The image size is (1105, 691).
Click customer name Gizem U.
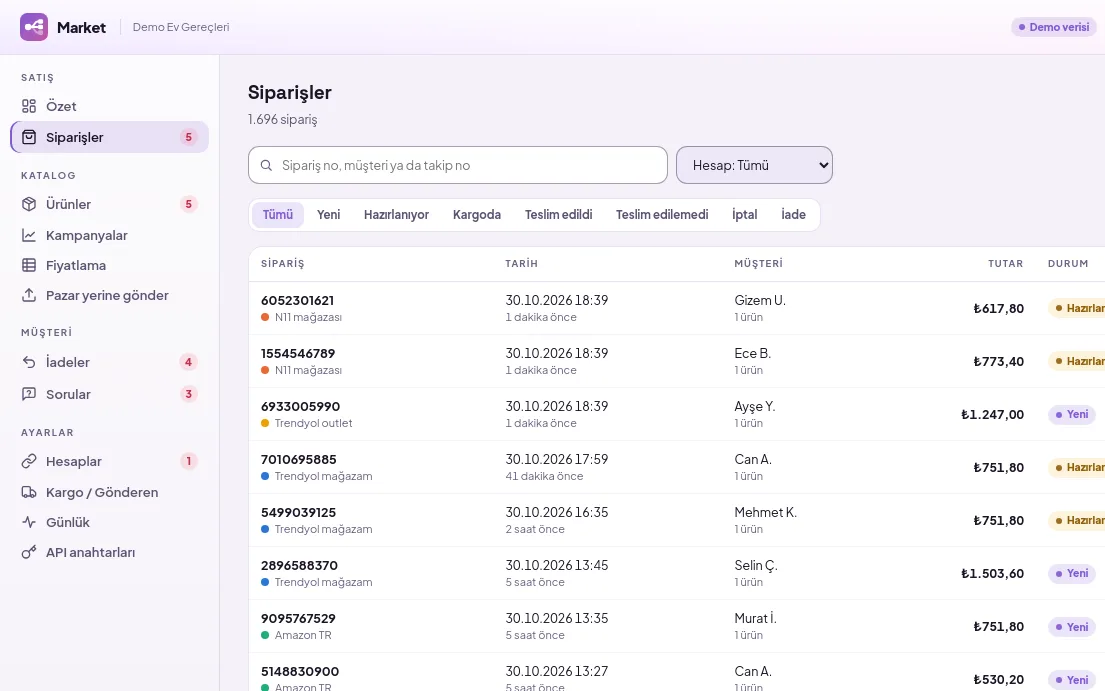pos(760,301)
